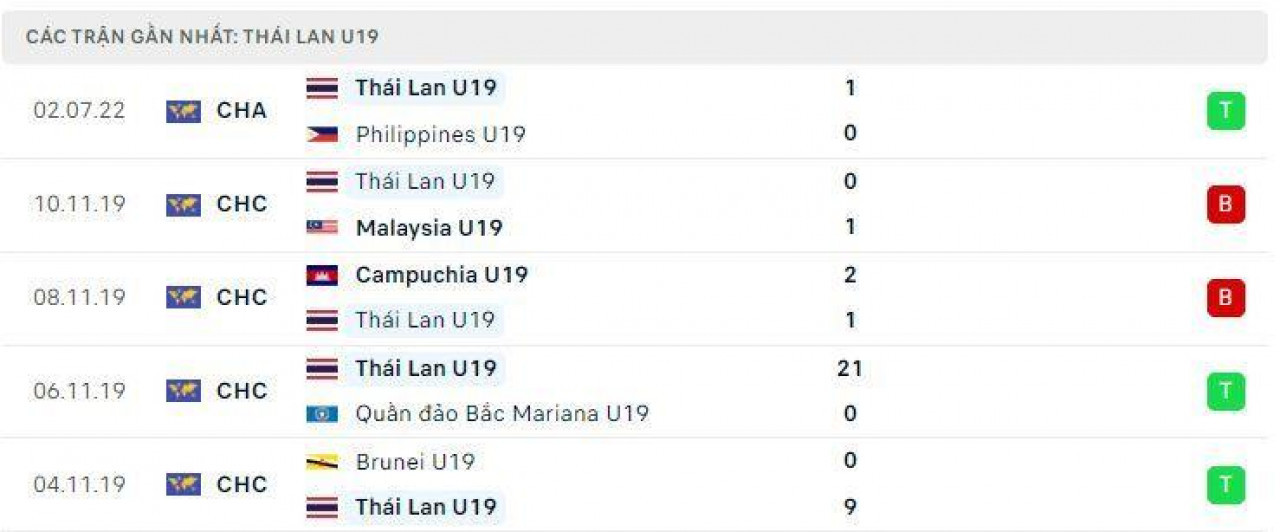
Task: Click the competition icon for 10.11.19 match
Action: click(x=183, y=205)
